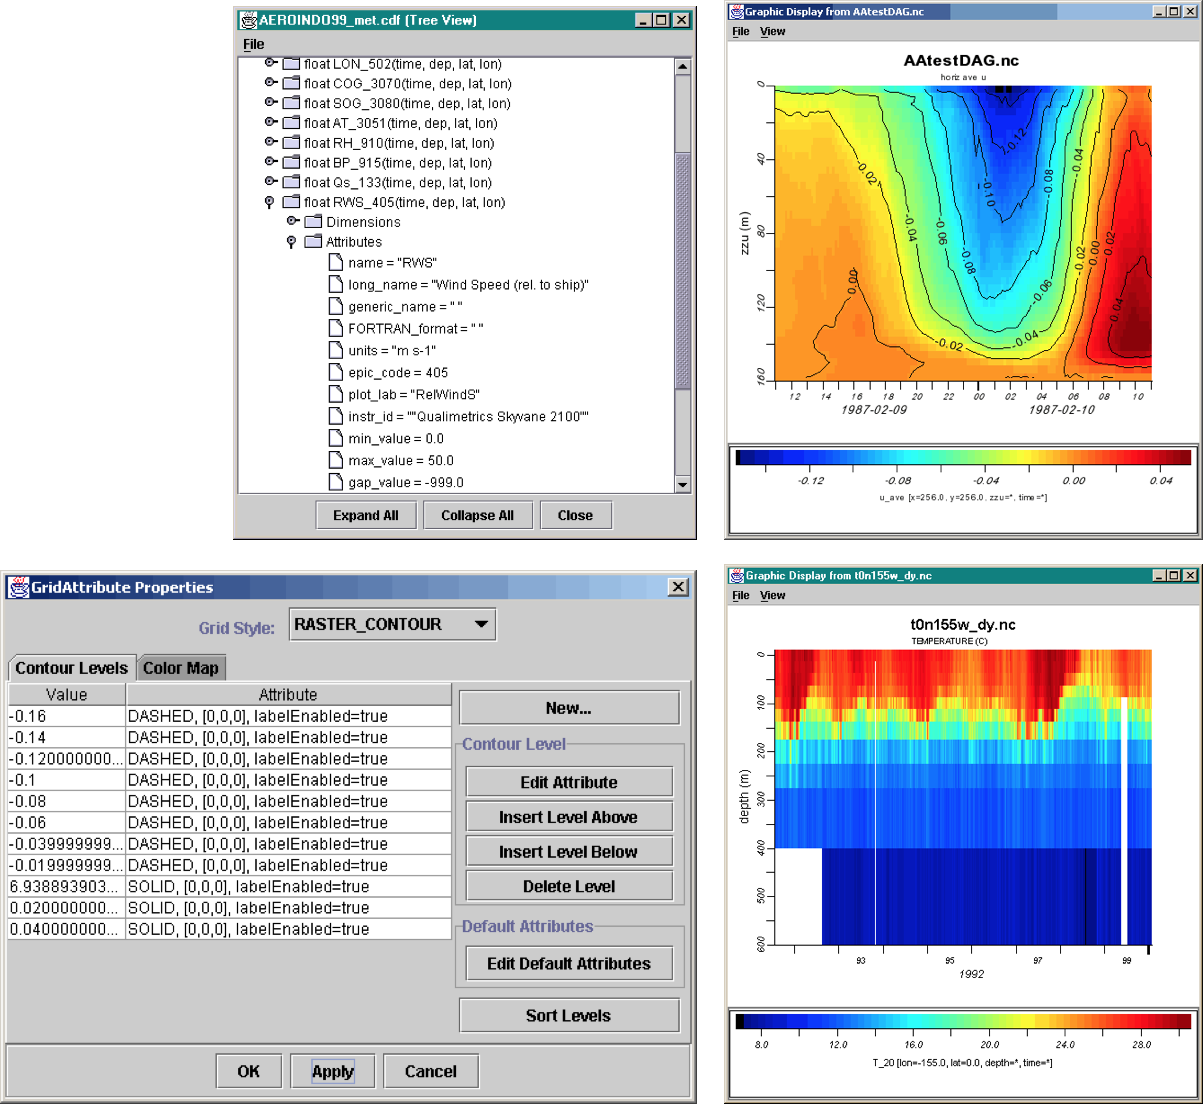
Task: Open File menu in Tree View window
Action: [x=254, y=44]
